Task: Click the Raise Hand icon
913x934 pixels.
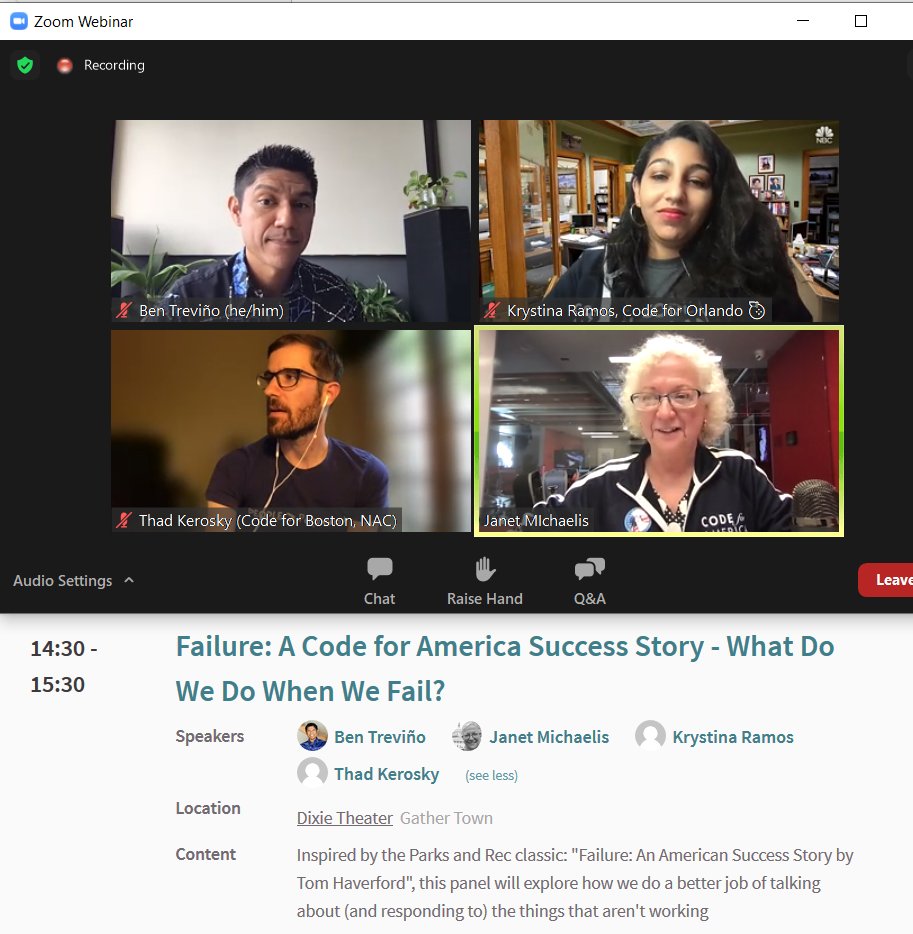Action: point(485,569)
